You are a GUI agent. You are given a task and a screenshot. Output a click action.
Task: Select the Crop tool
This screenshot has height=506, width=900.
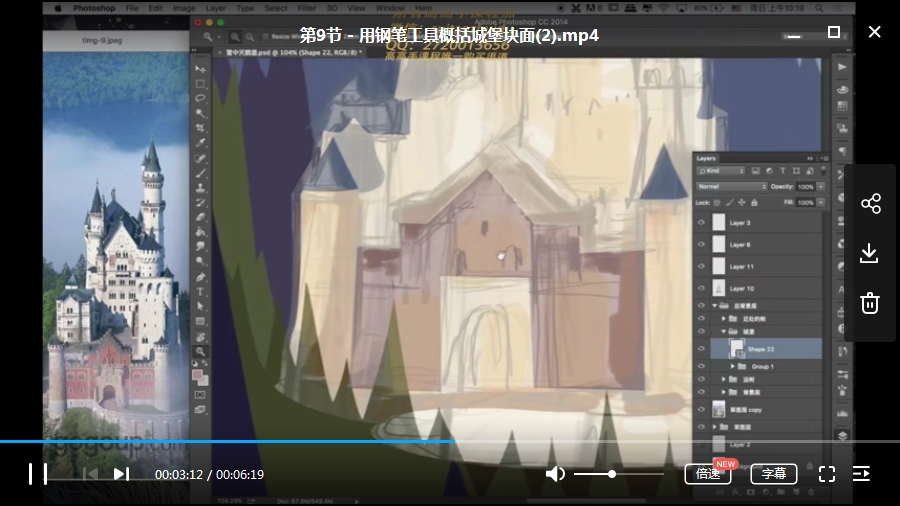pyautogui.click(x=200, y=128)
